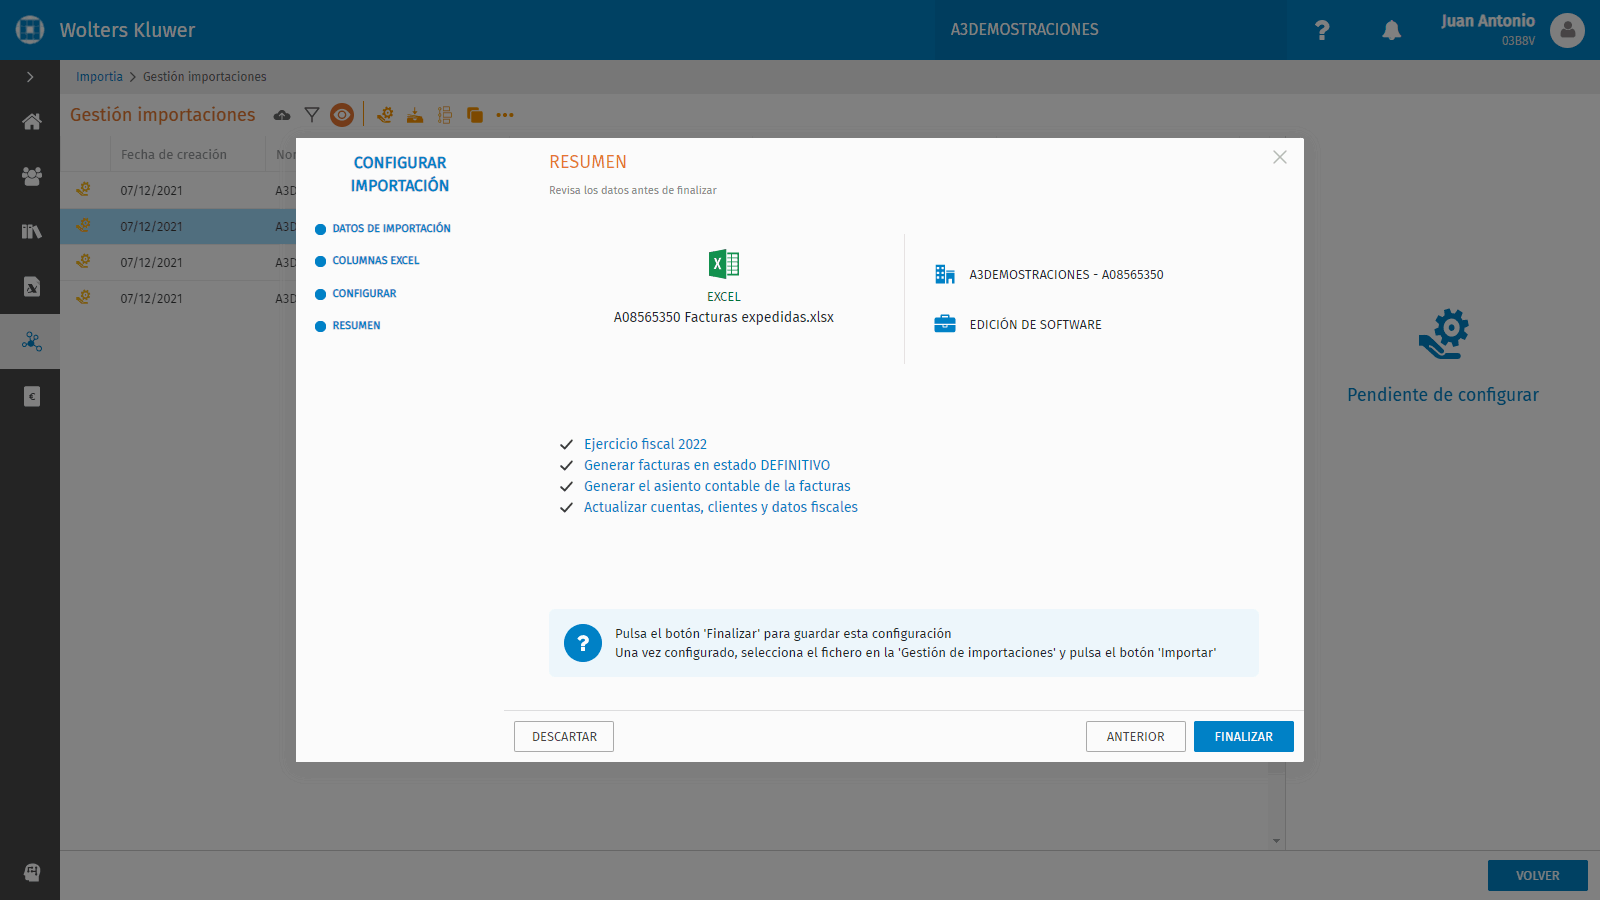This screenshot has width=1600, height=900.
Task: Select the third 07/12/2021 row status icon
Action: pyautogui.click(x=83, y=262)
